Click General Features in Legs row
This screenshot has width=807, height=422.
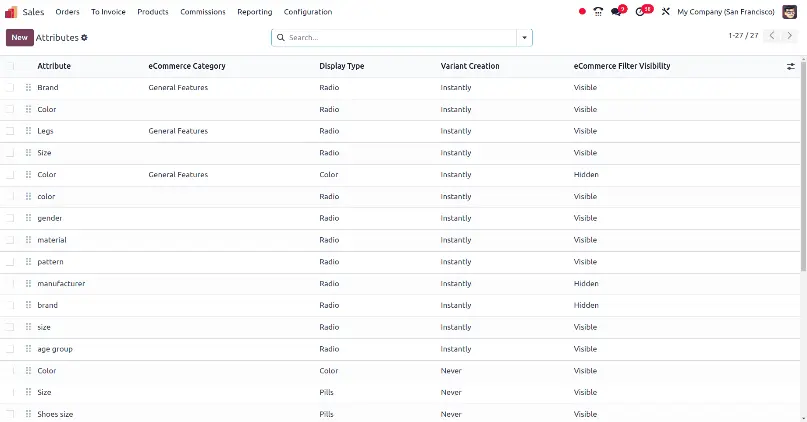pos(178,131)
